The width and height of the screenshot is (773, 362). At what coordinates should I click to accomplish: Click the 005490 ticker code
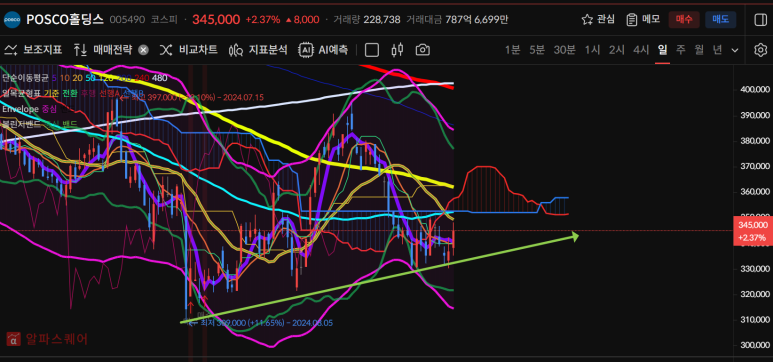[127, 20]
